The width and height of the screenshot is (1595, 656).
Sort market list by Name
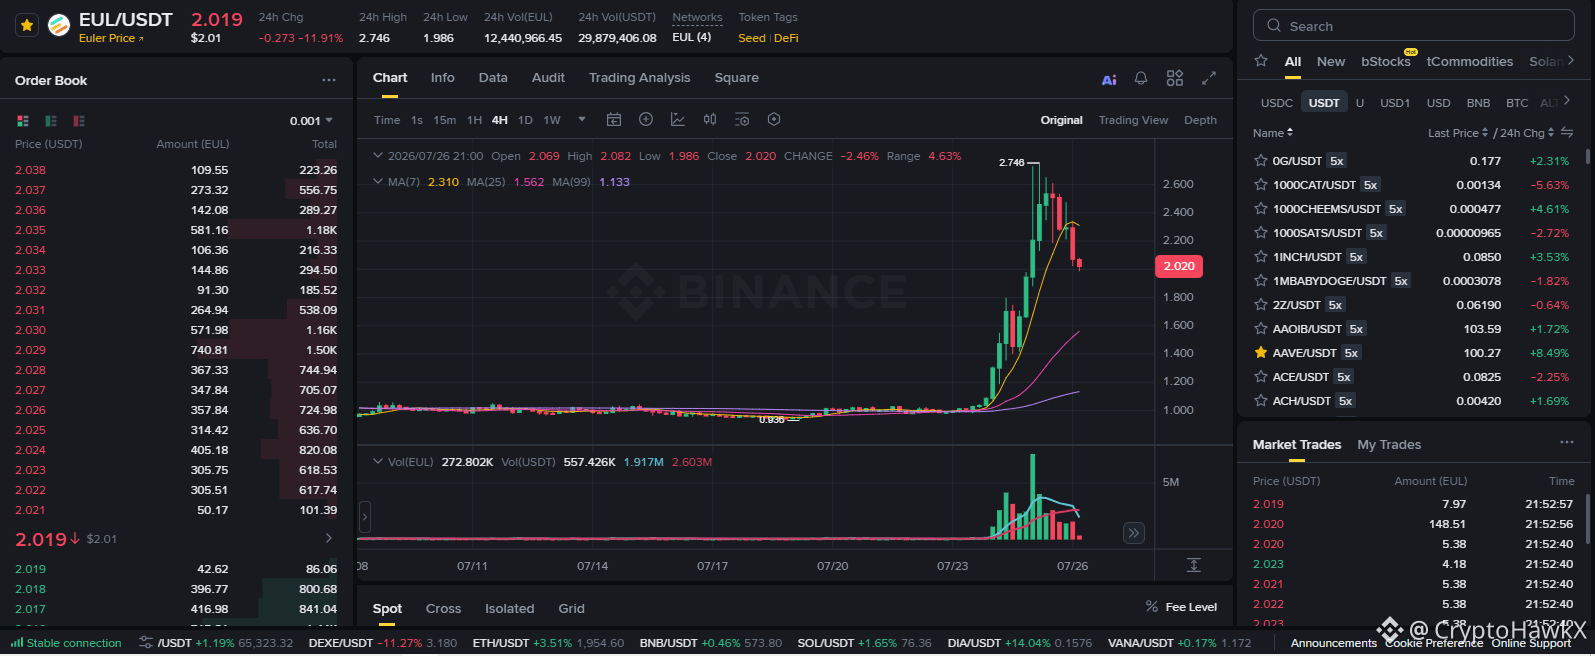click(x=1273, y=133)
